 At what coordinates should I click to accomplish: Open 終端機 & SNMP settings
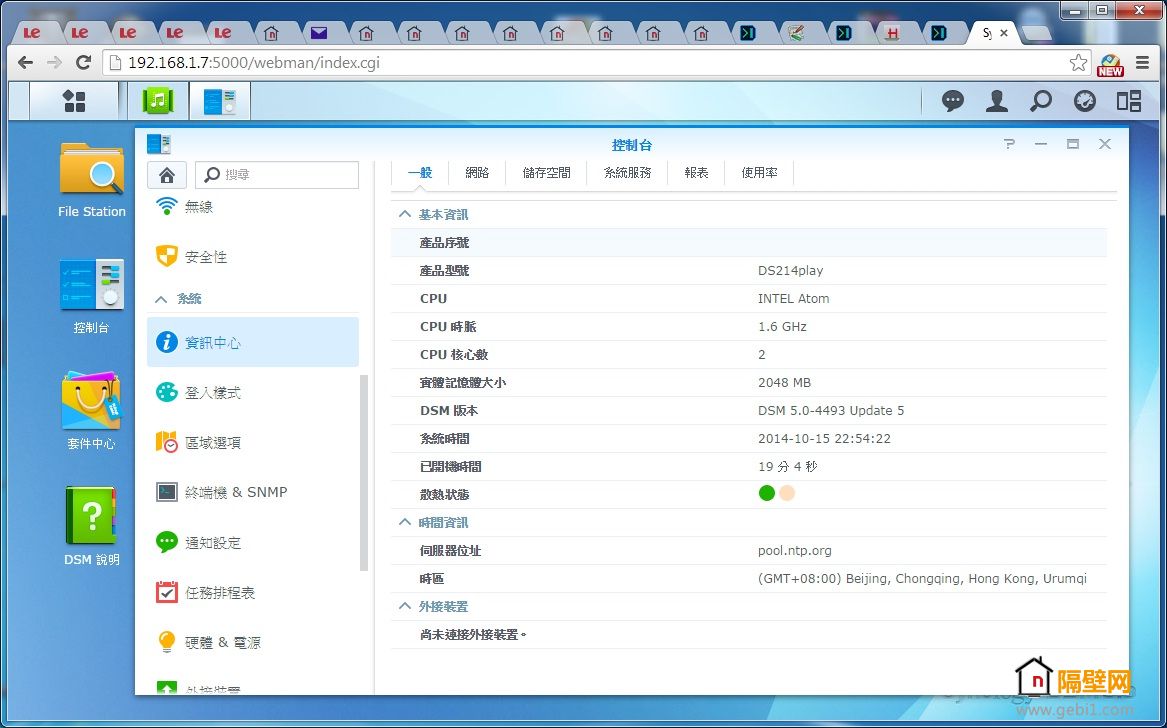tap(252, 492)
